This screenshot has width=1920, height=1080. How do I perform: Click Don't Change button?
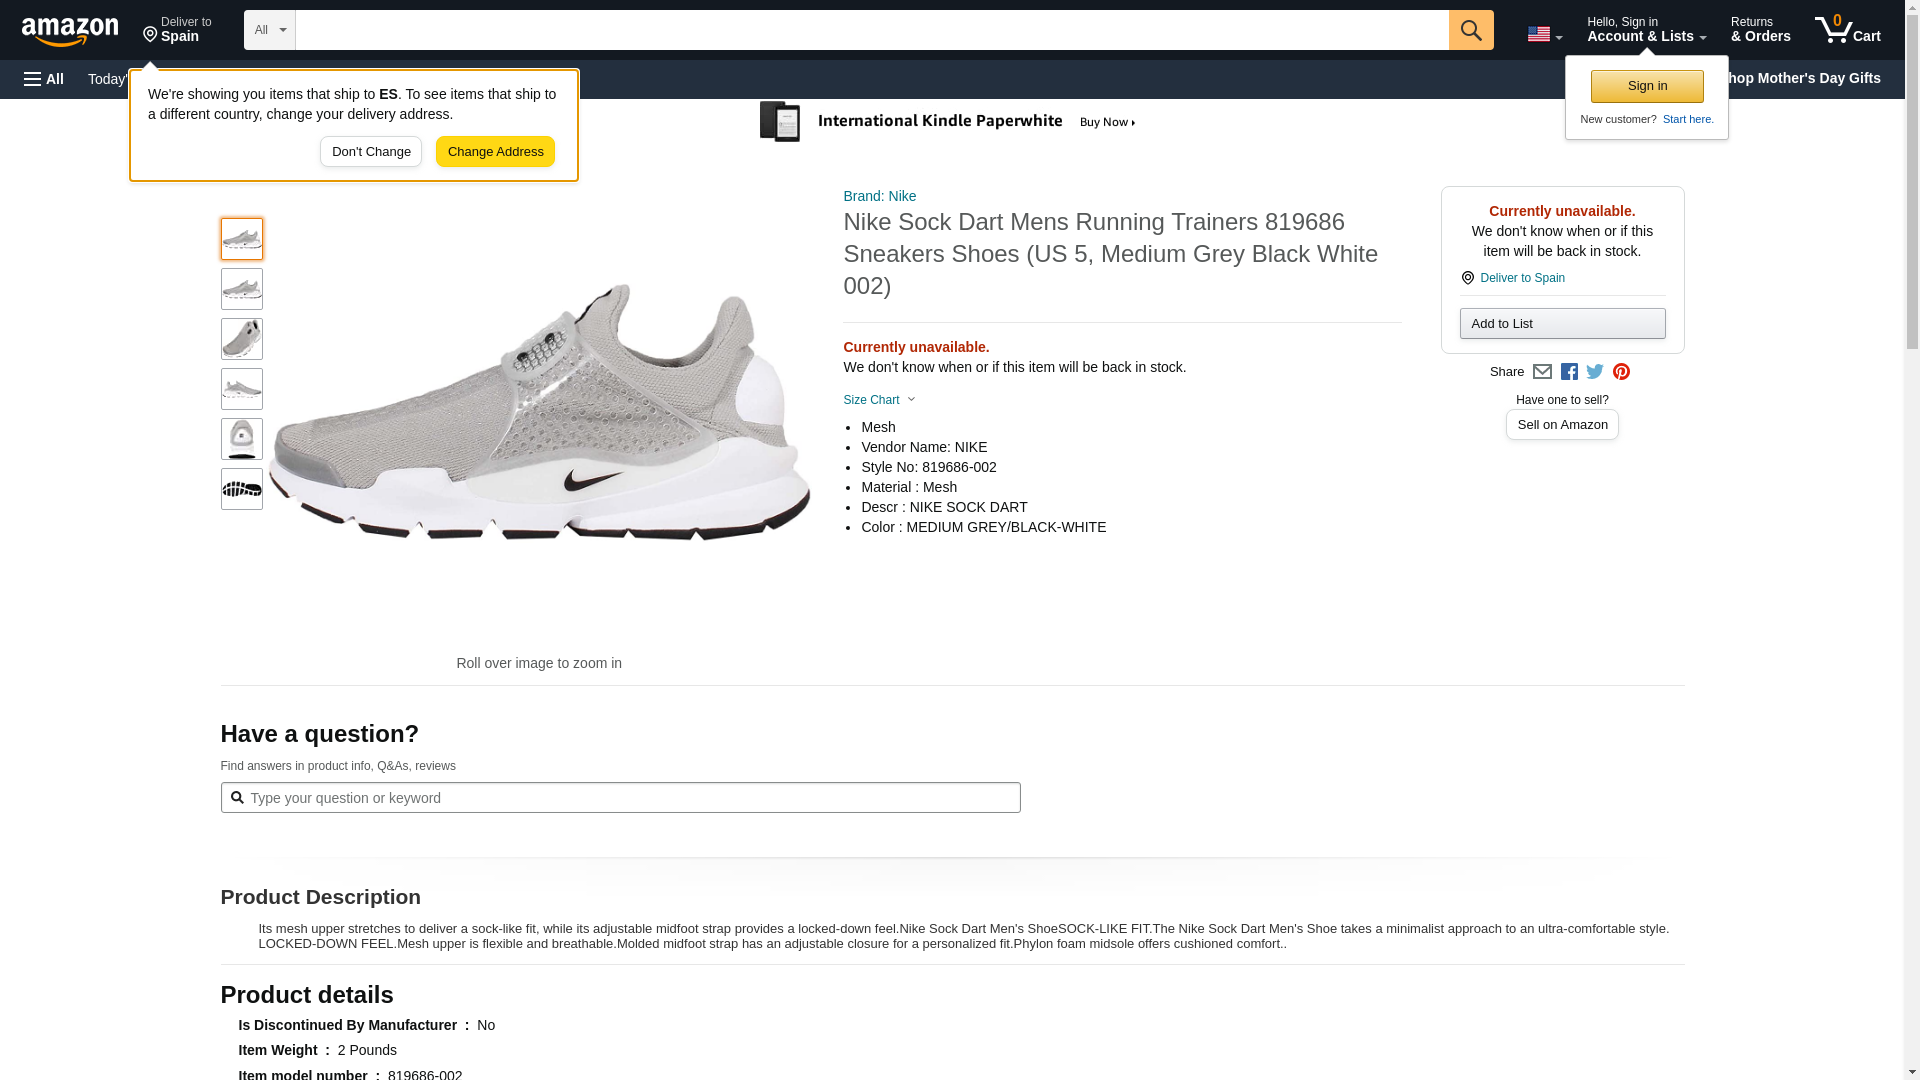coord(371,152)
